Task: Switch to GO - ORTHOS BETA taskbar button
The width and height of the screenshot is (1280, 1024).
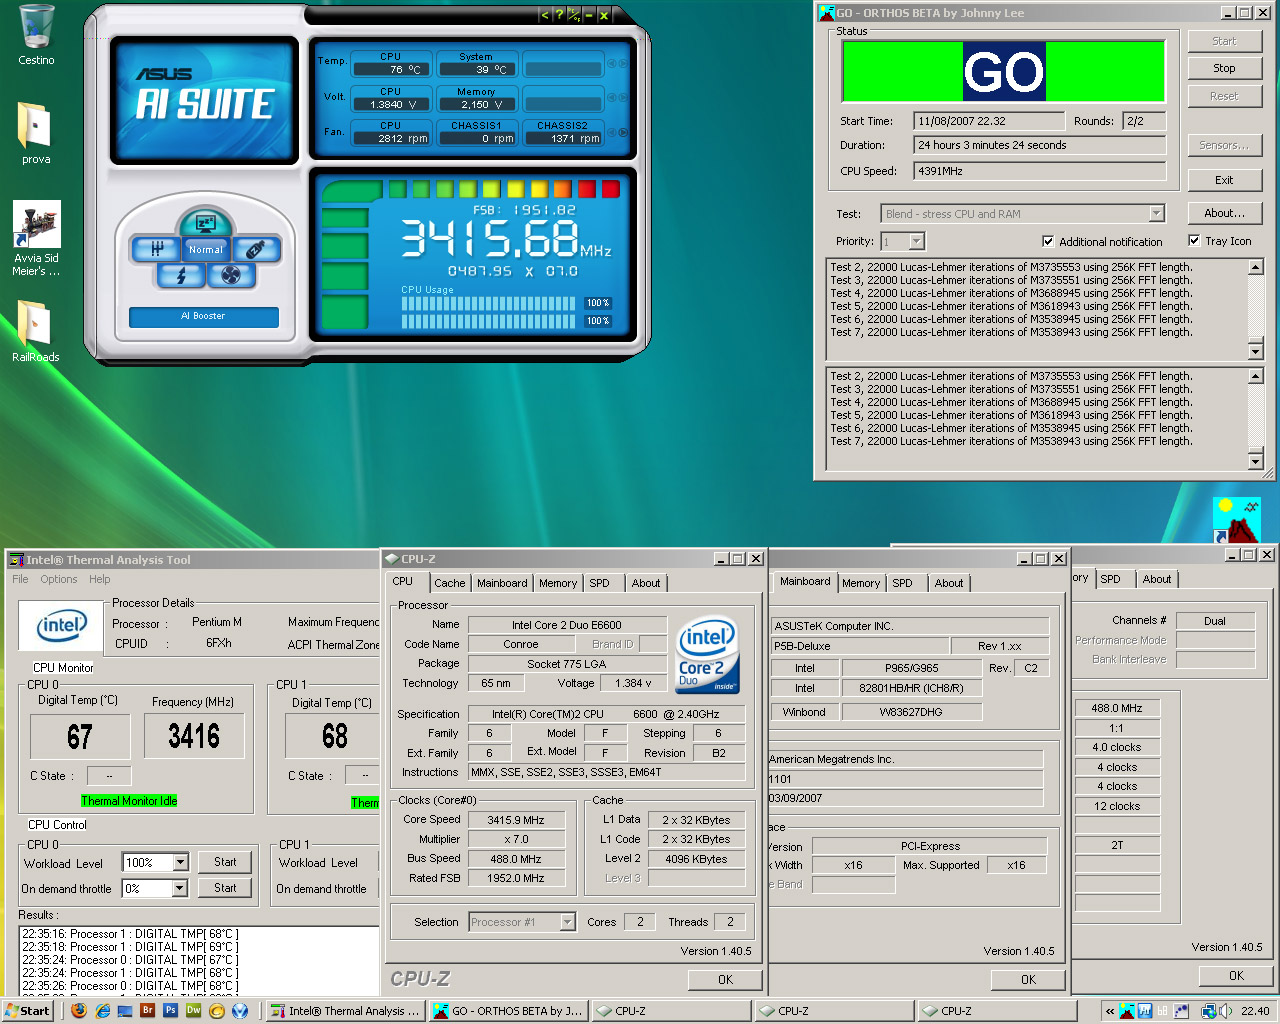Action: pos(508,1011)
